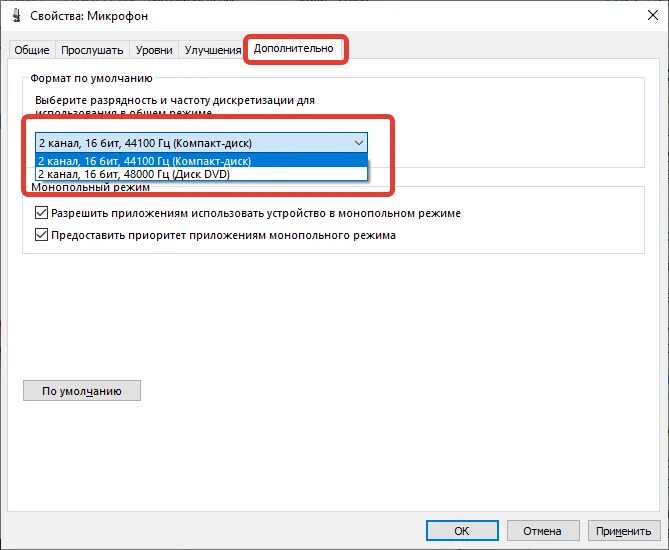This screenshot has width=669, height=550.
Task: Click the Формат по умолчанию group label
Action: click(91, 78)
